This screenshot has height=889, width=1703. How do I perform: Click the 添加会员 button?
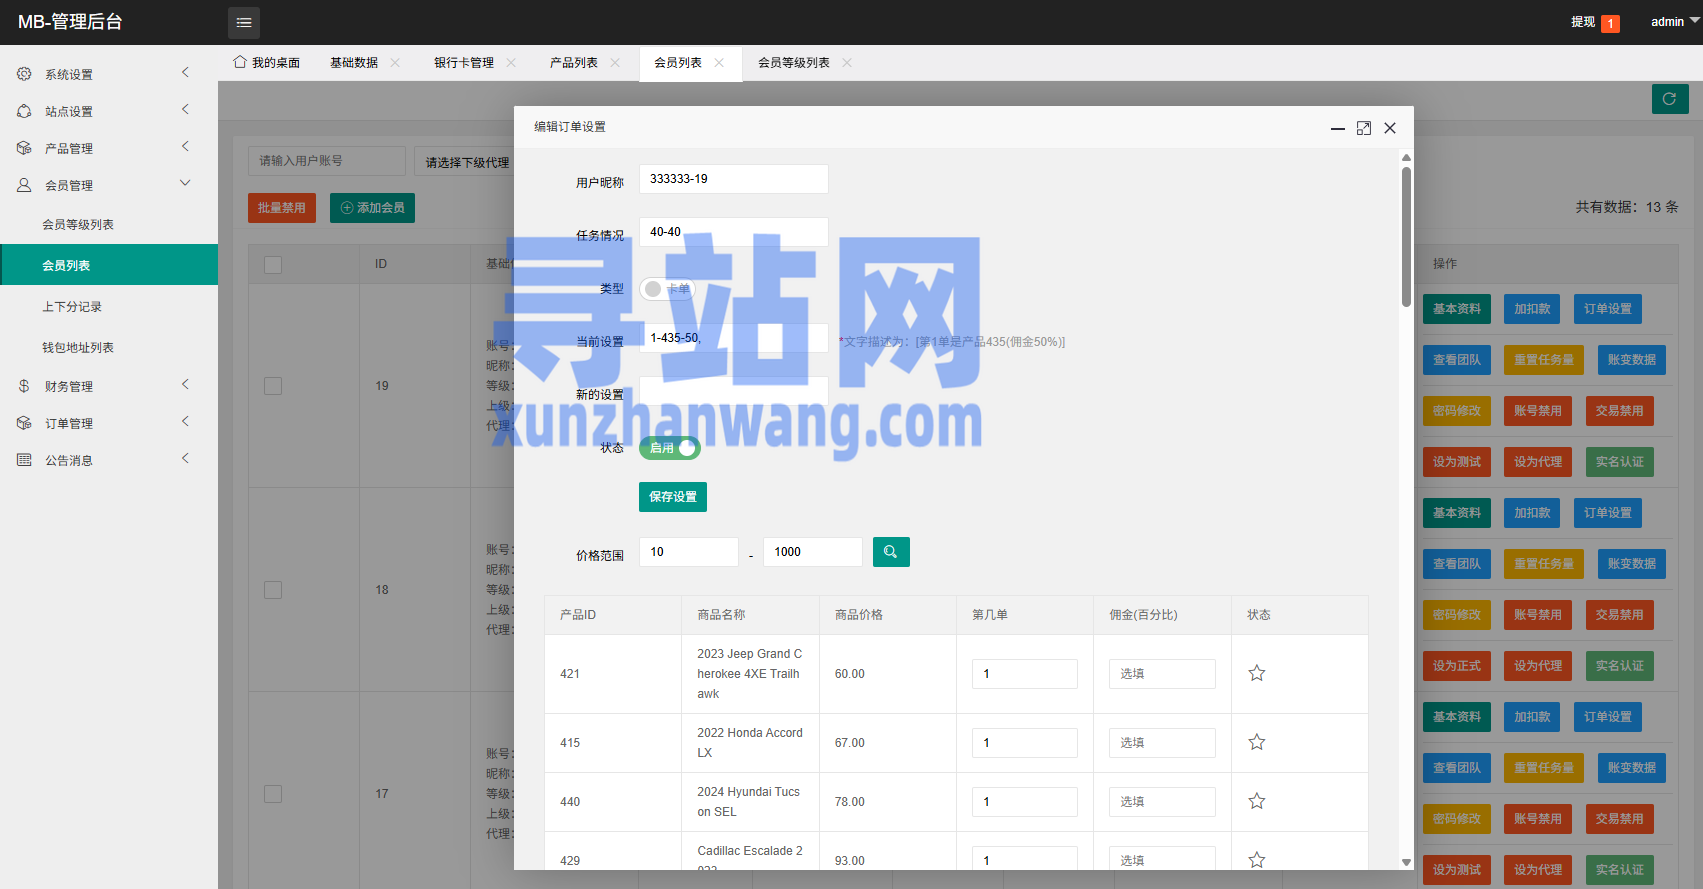[372, 208]
